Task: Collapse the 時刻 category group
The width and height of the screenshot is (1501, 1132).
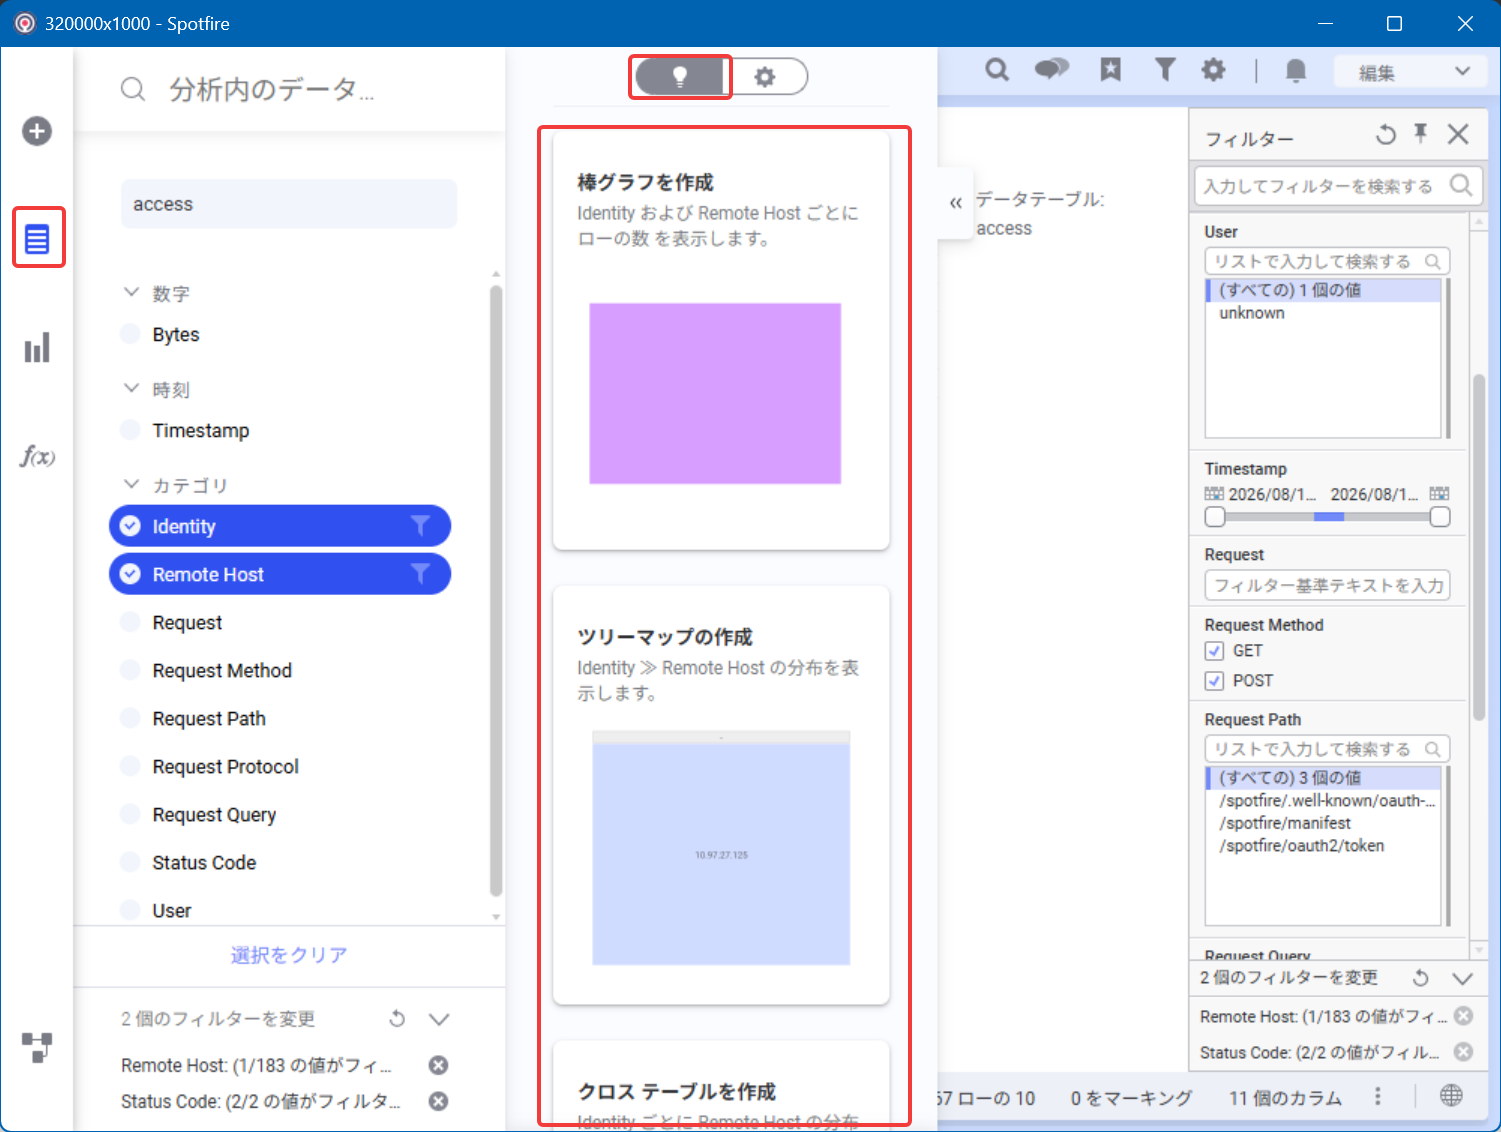Action: pos(131,388)
